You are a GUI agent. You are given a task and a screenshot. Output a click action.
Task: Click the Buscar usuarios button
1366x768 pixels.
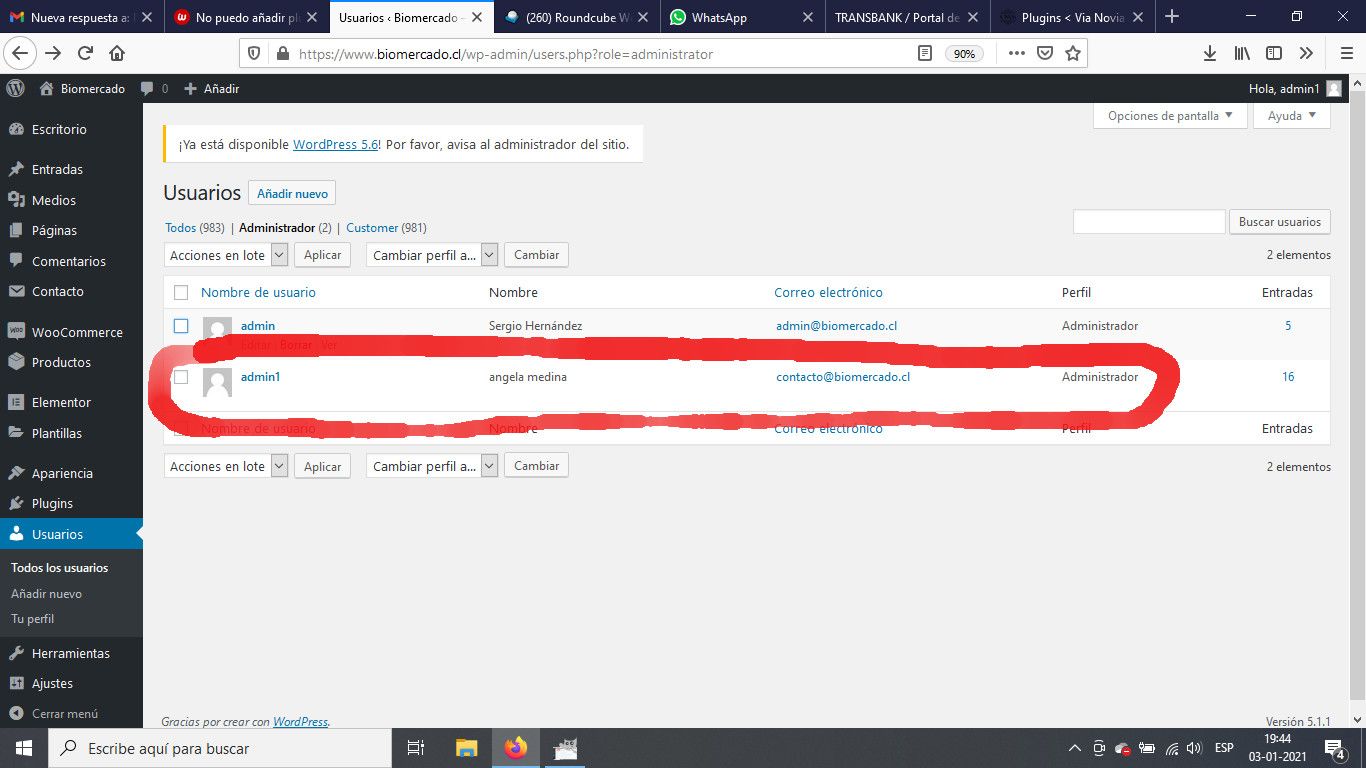click(1280, 222)
